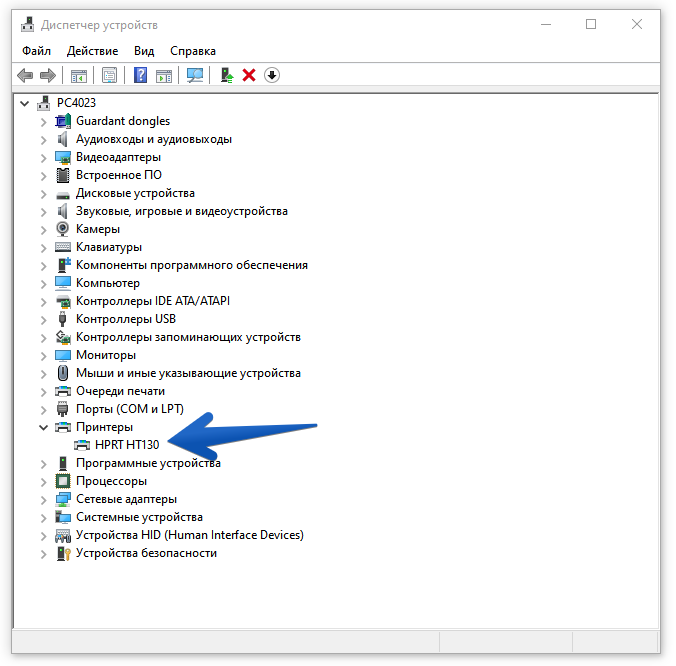Viewport: 676px width, 666px height.
Task: Click the disable device down-arrow icon
Action: click(x=271, y=75)
